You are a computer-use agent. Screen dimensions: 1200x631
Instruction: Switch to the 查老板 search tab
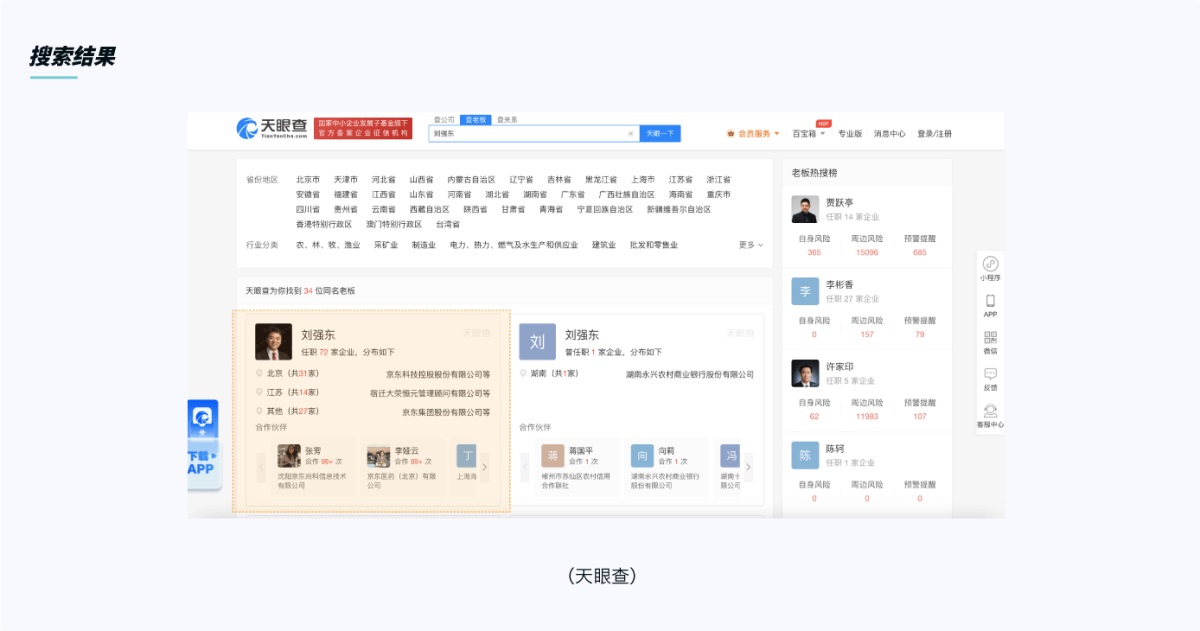coord(475,119)
